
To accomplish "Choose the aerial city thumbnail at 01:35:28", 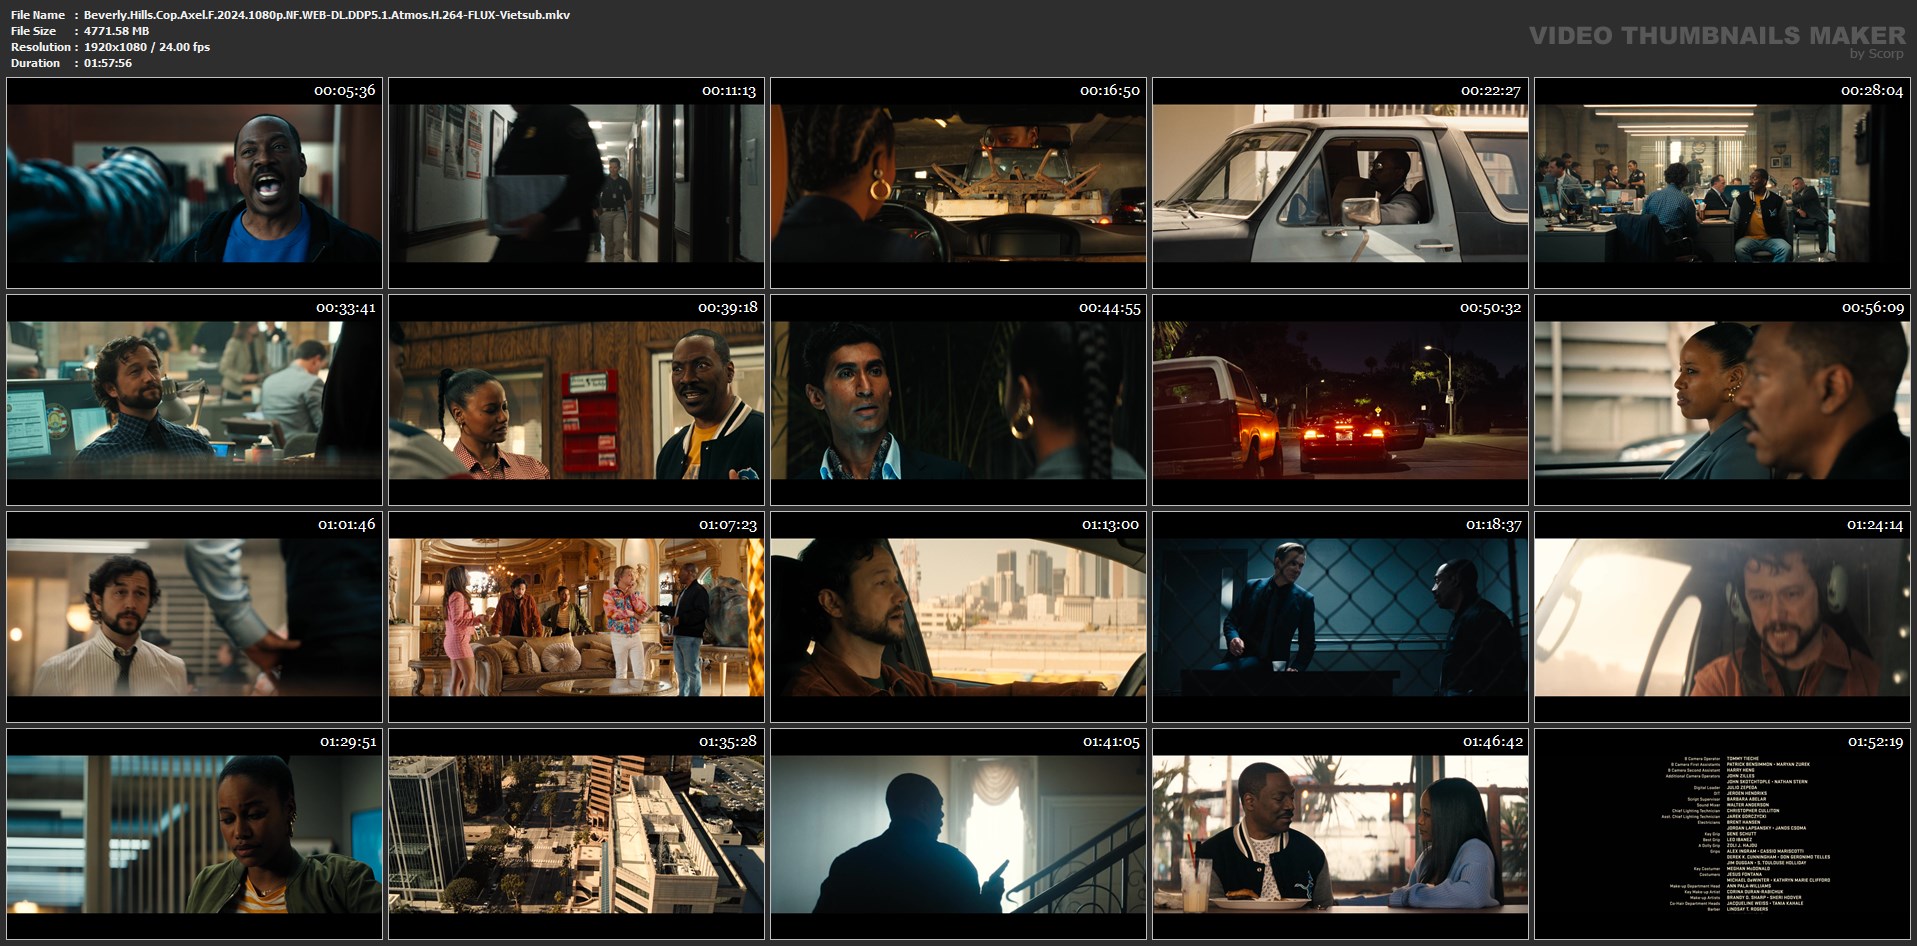I will click(x=576, y=834).
